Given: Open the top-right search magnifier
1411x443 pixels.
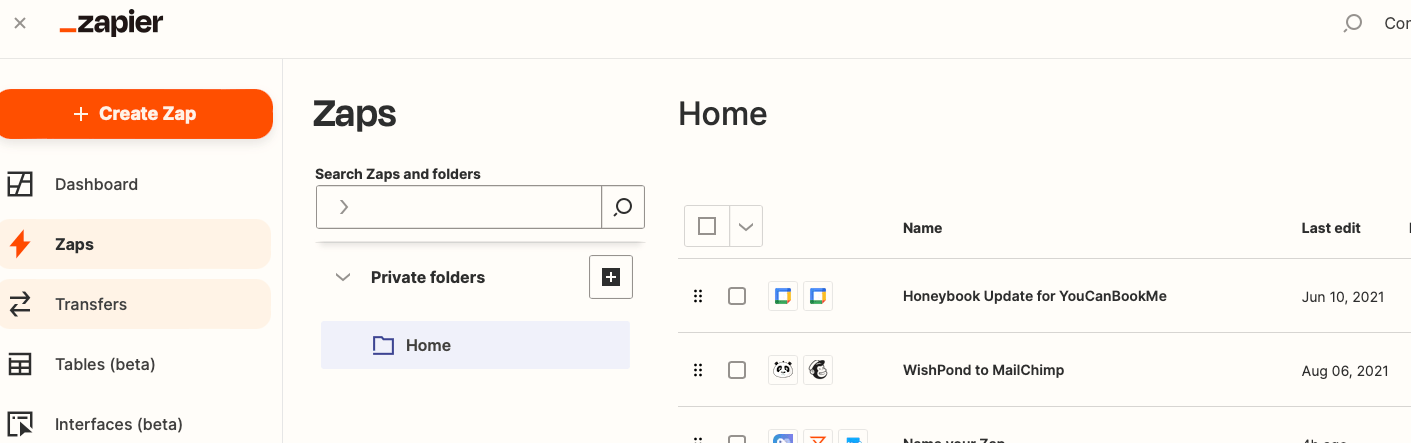Looking at the screenshot, I should tap(1352, 23).
